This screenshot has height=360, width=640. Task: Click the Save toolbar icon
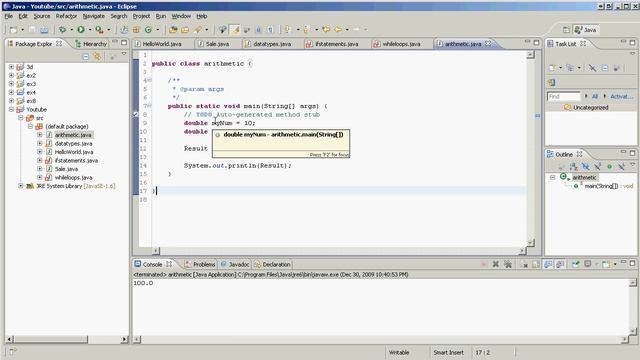click(32, 29)
